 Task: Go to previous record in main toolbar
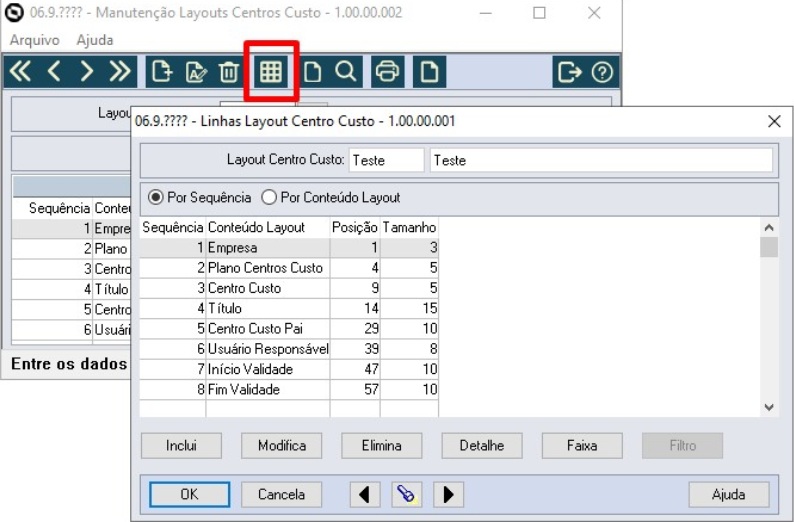coord(54,71)
